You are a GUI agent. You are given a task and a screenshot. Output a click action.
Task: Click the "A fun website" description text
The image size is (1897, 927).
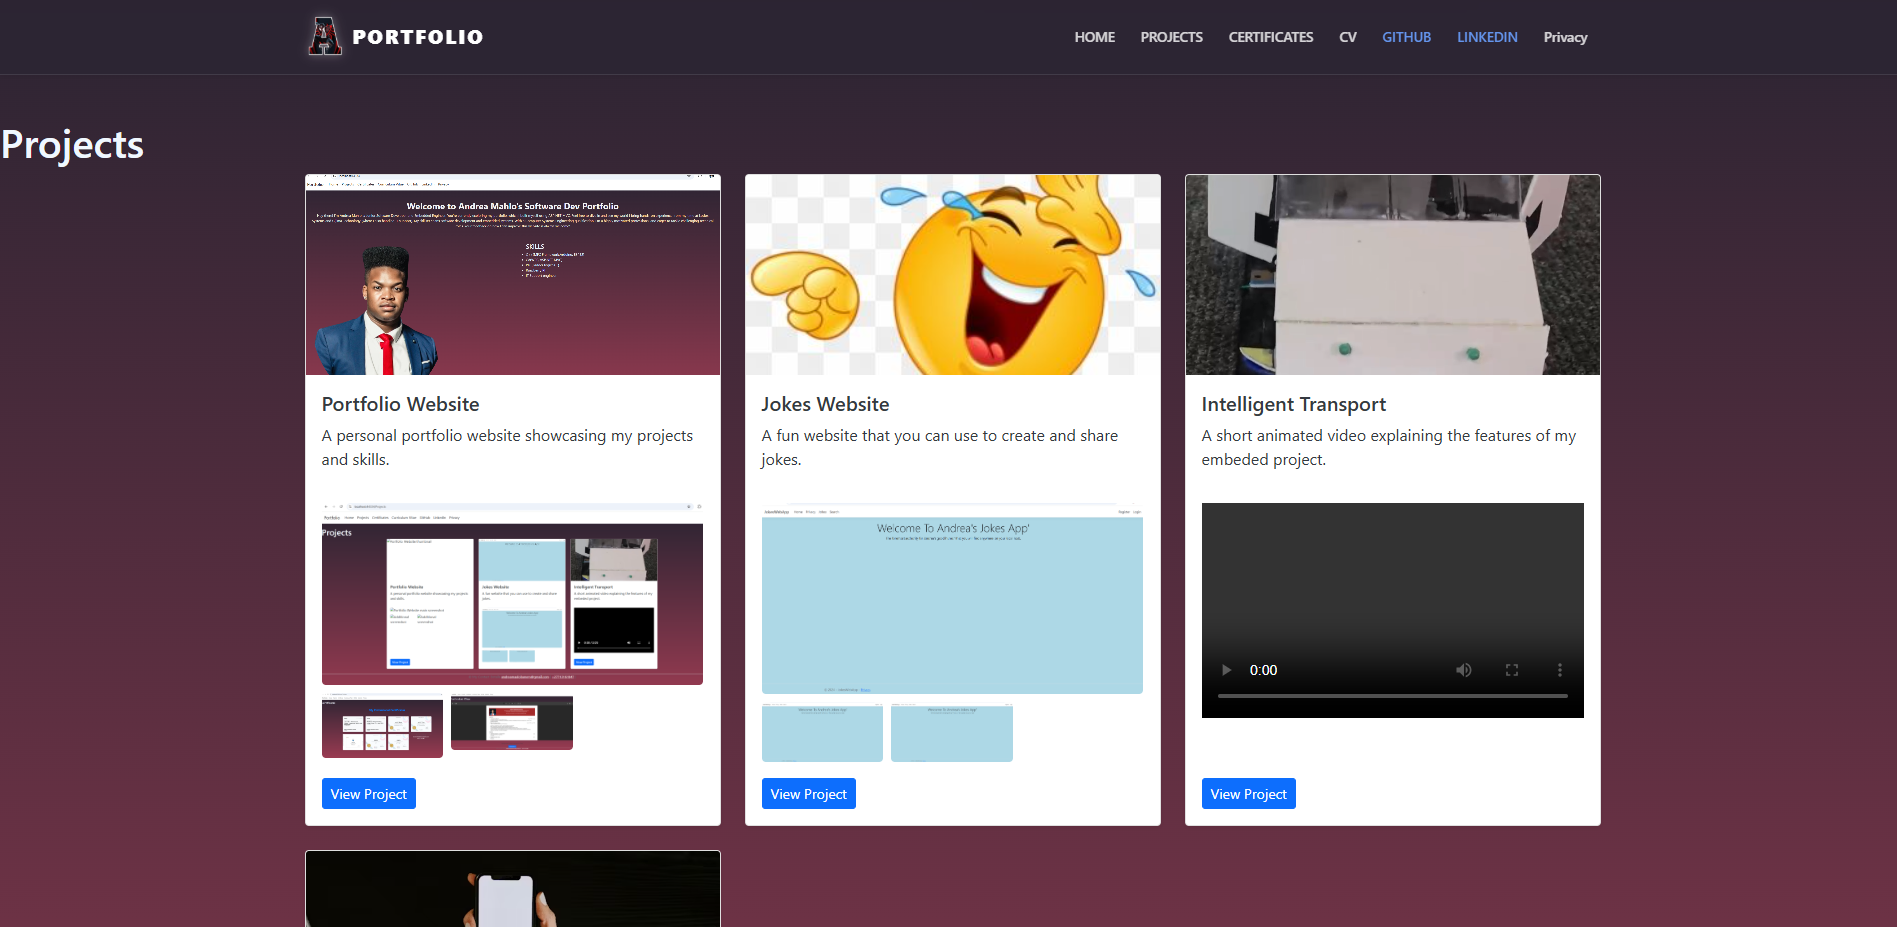click(939, 447)
